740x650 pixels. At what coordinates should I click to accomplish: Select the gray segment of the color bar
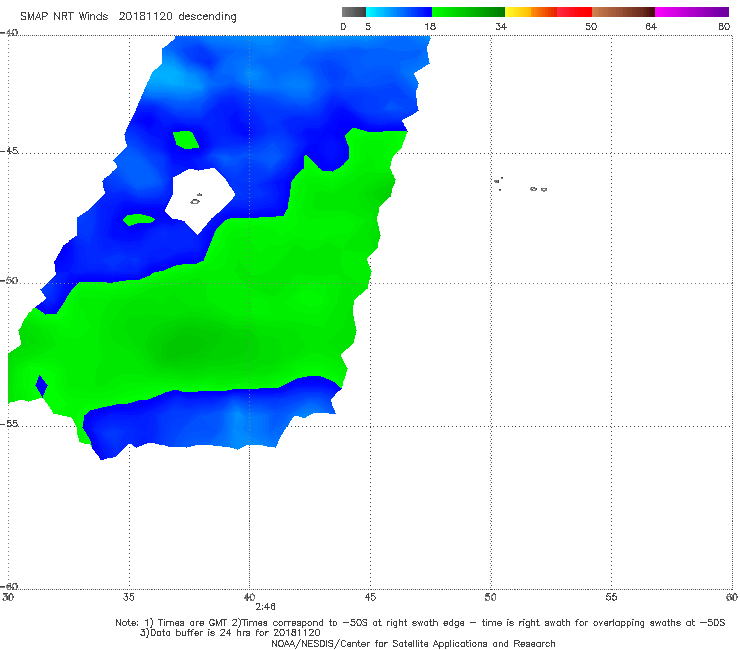pos(354,12)
